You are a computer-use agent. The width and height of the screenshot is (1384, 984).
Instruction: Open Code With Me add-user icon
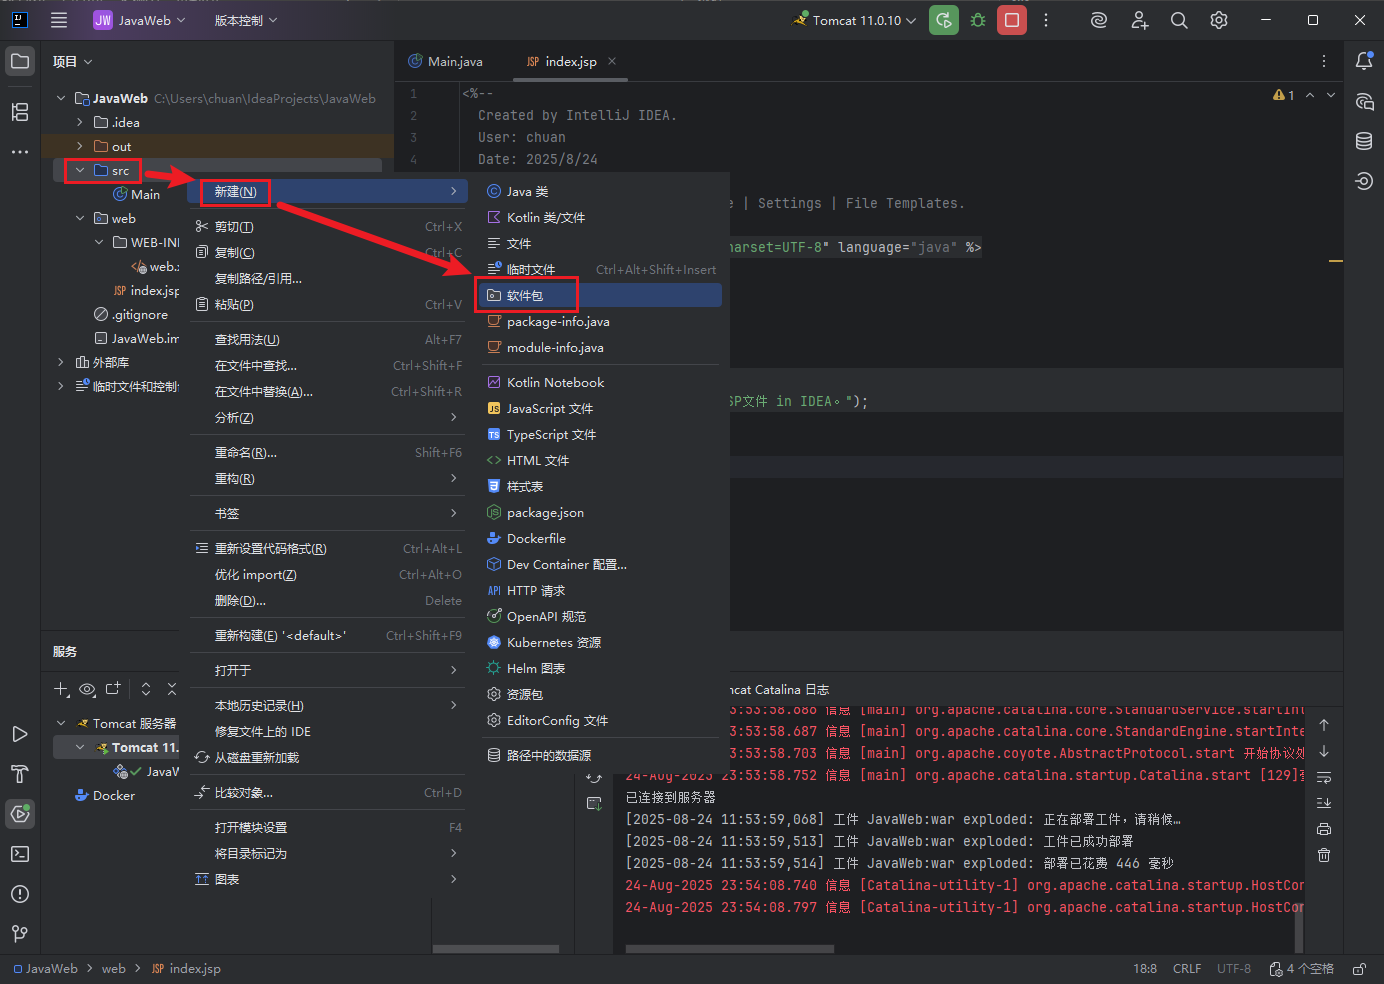click(1140, 20)
